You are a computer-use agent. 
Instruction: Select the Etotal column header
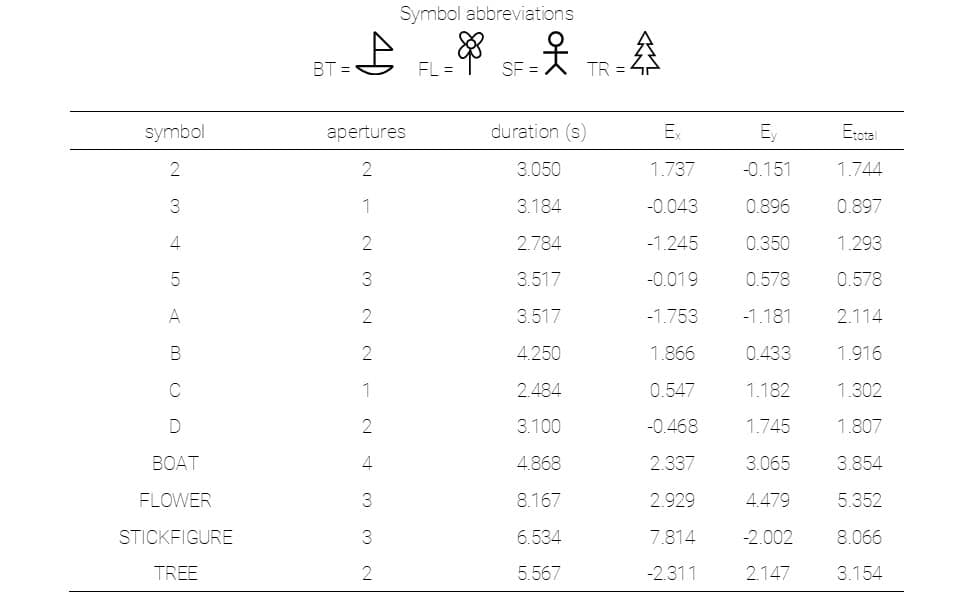pyautogui.click(x=859, y=131)
